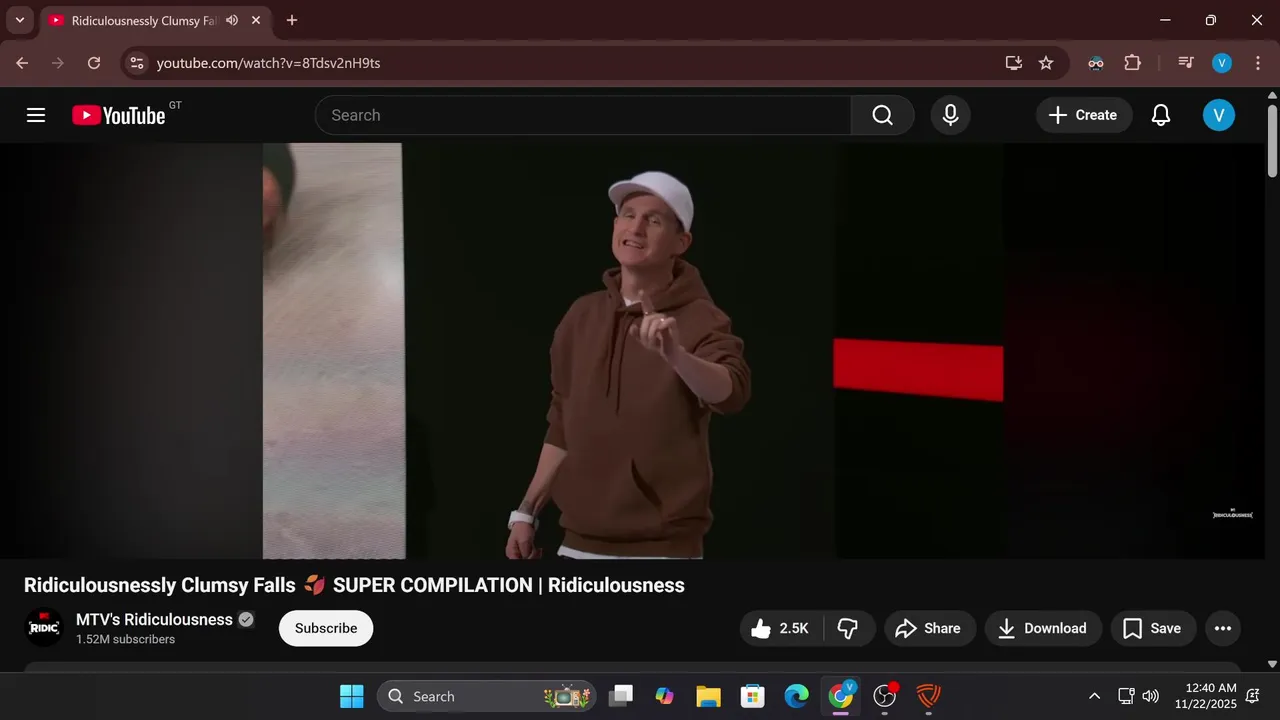Close the Ridiculousnessly Clumsy Falls tab
Screen dimensions: 1280x720
coord(256,20)
